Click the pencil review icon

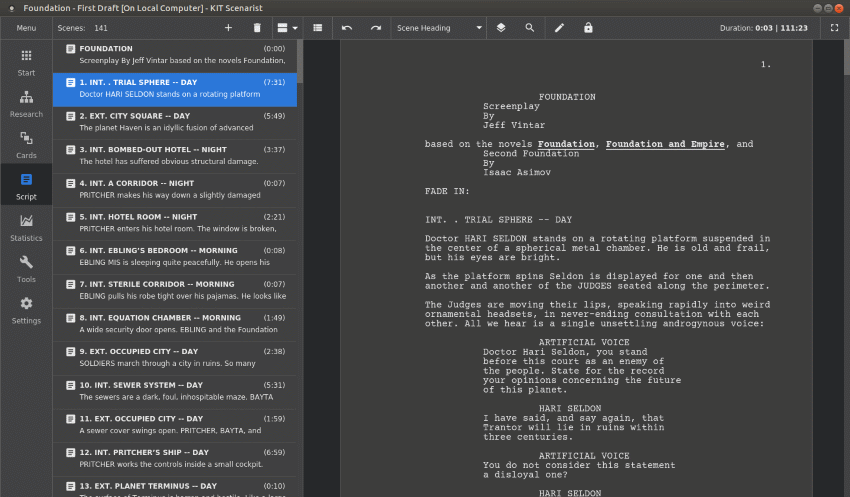point(559,28)
